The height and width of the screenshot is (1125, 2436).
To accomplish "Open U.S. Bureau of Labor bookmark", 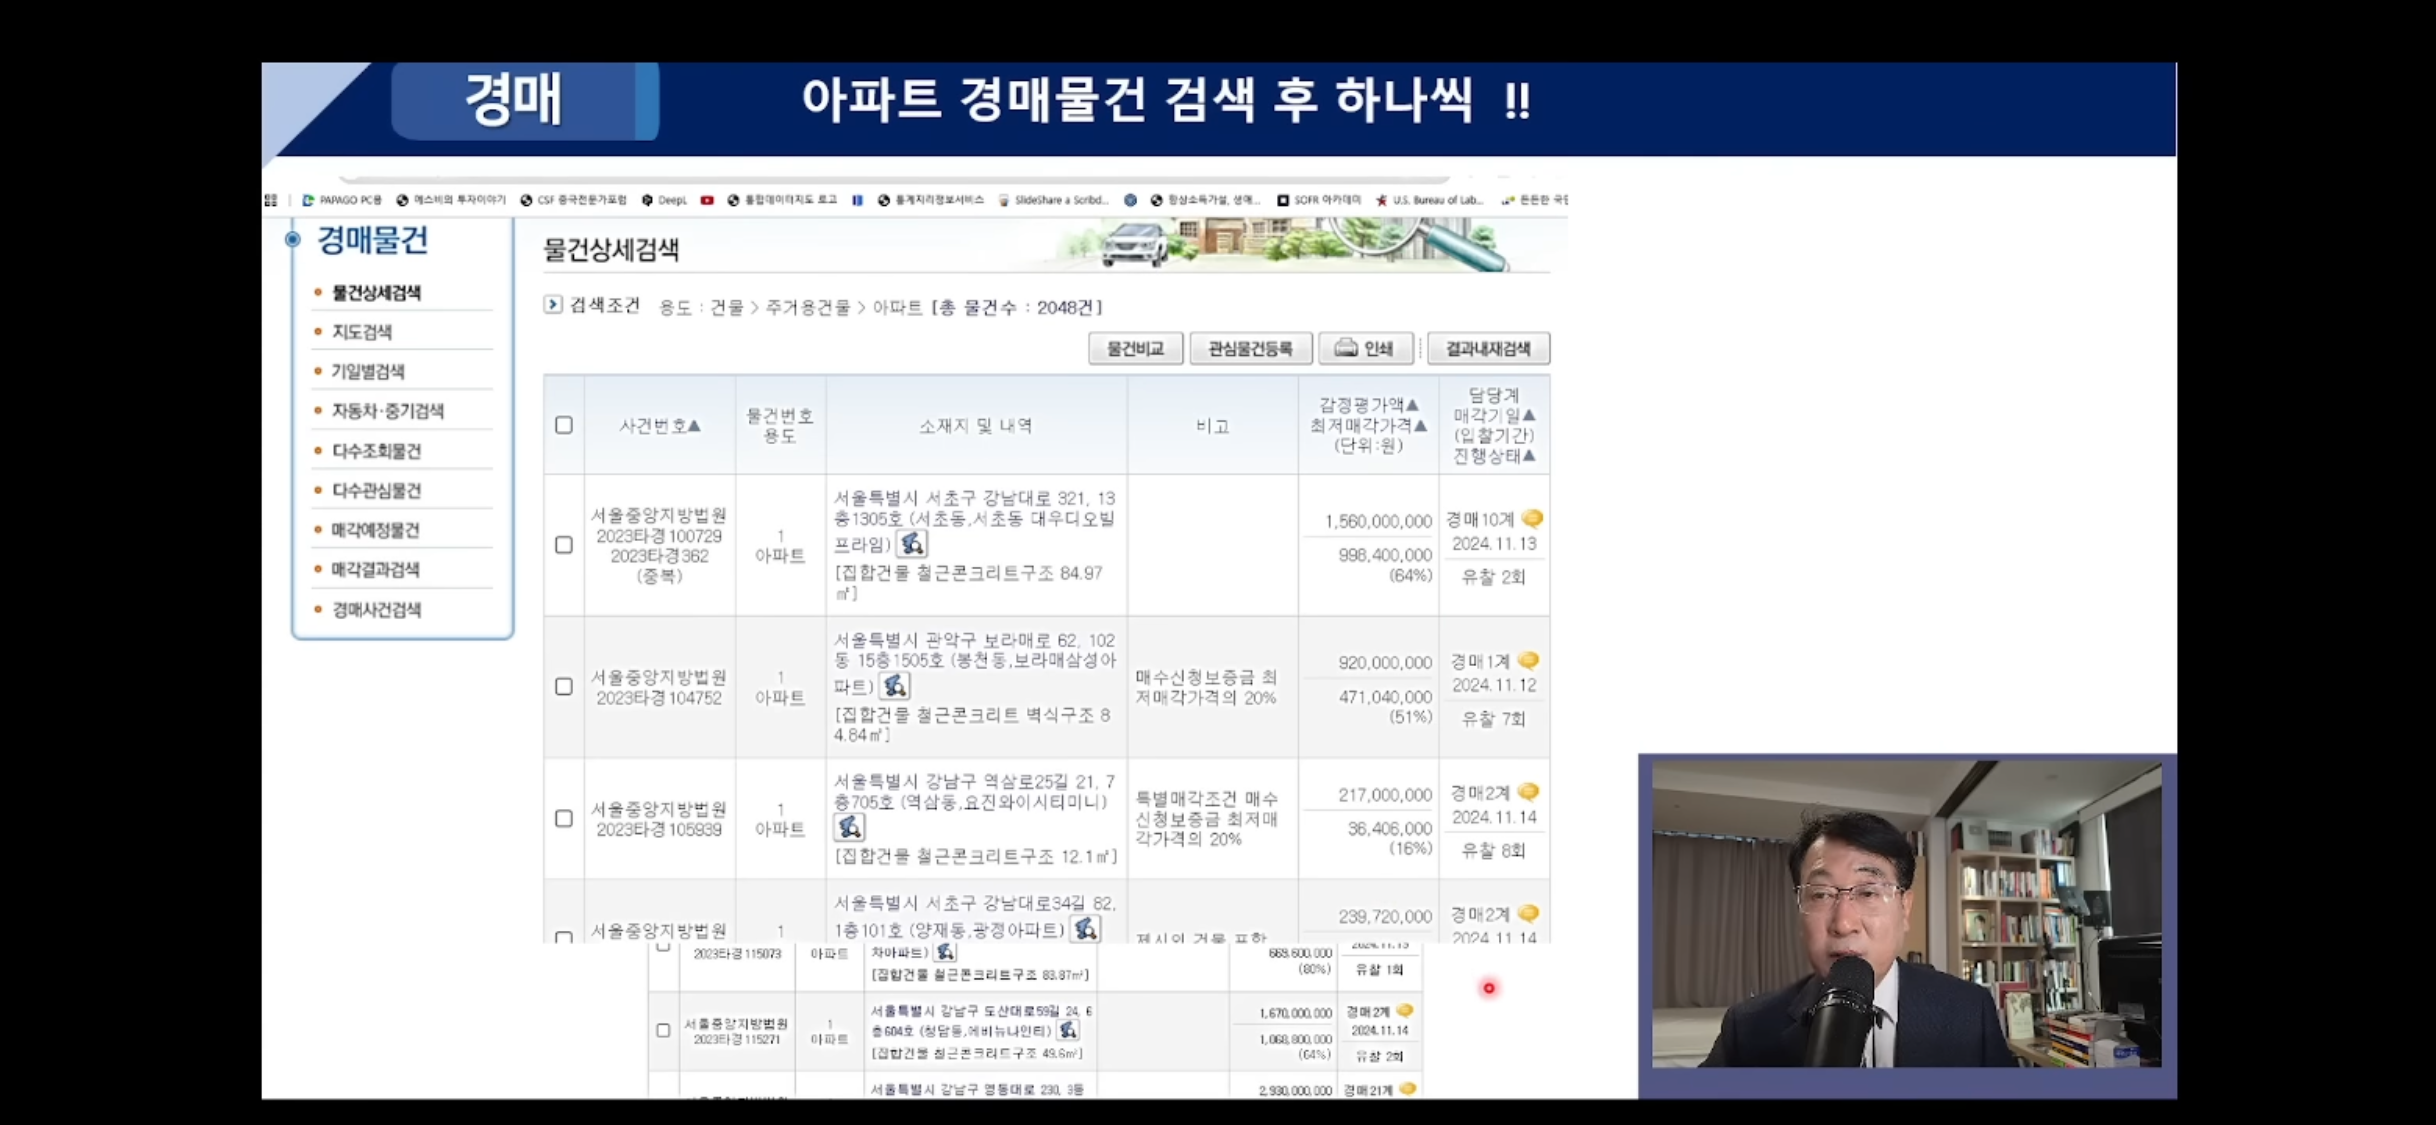I will (x=1429, y=200).
